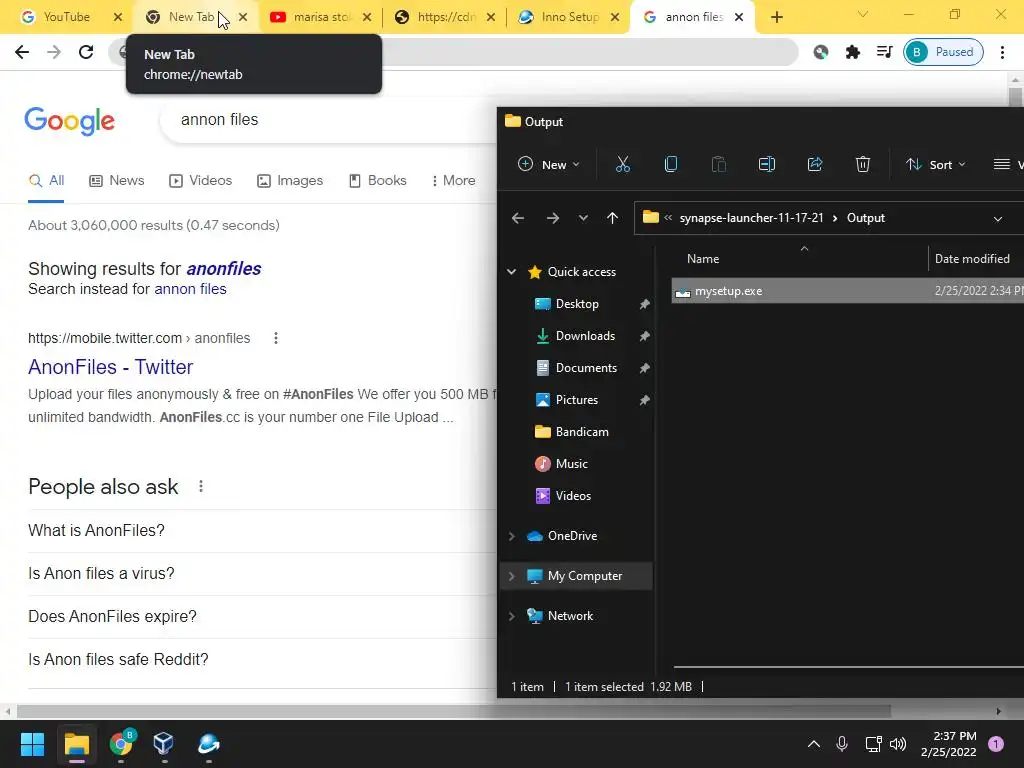The image size is (1024, 768).
Task: Open Chrome media controls icon
Action: pos(885,52)
